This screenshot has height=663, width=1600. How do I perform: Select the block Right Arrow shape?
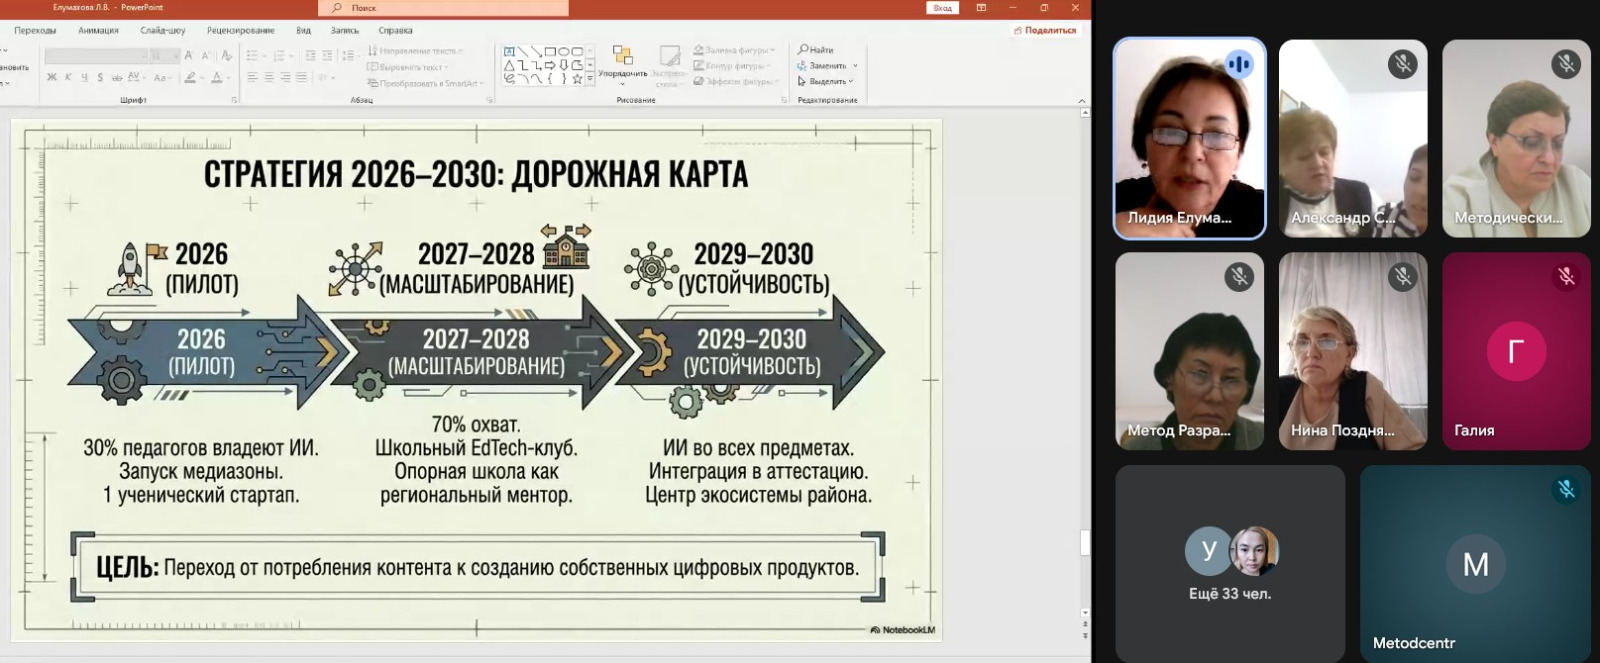click(550, 65)
